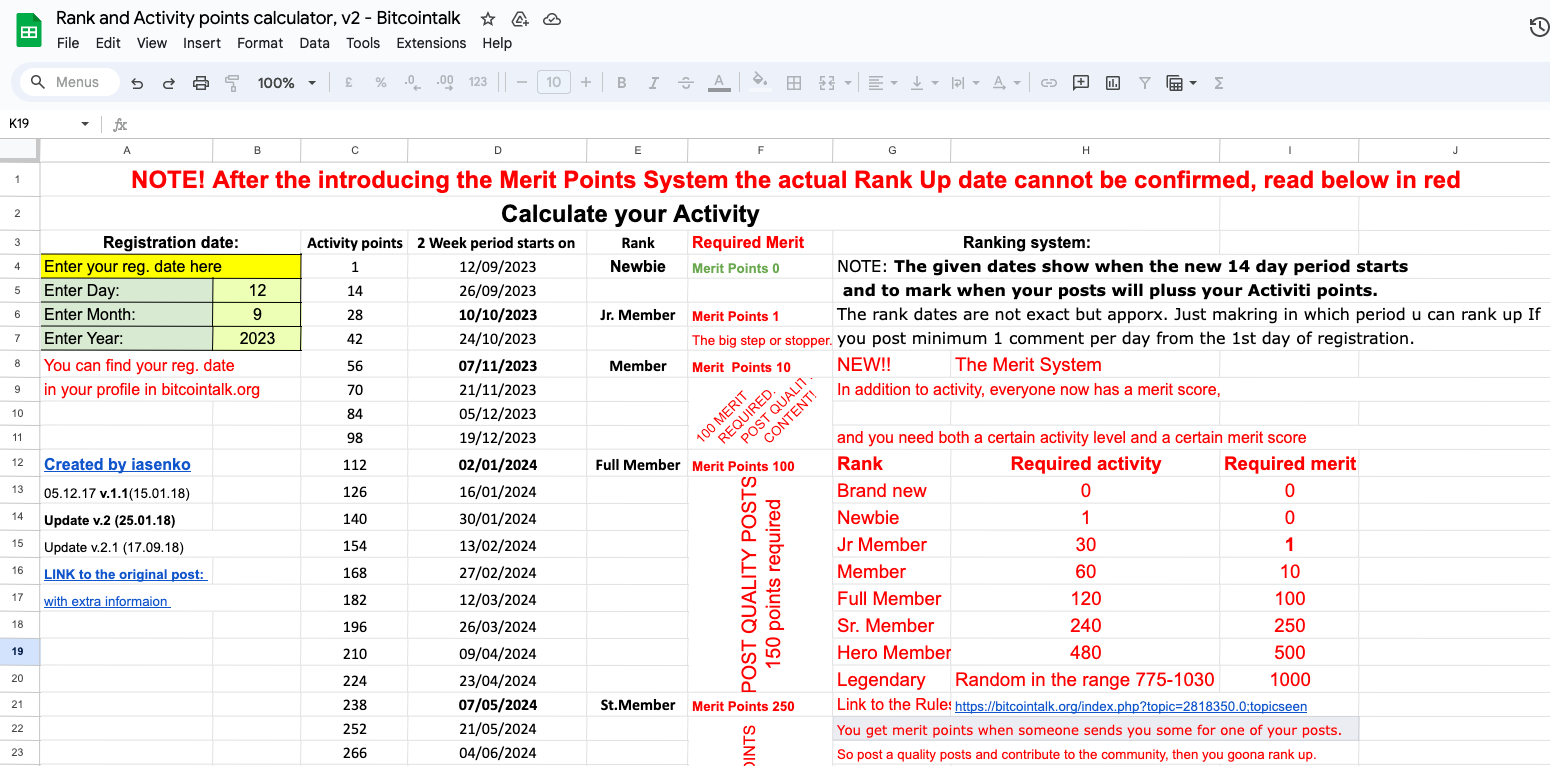Open vertical align dropdown
The image size is (1550, 766).
pos(923,83)
